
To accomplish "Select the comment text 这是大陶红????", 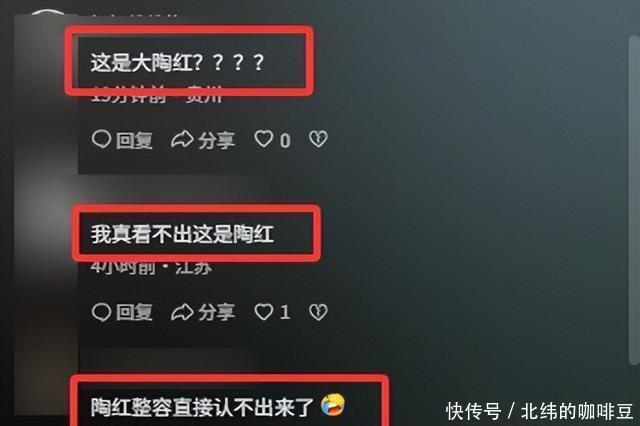I will click(178, 62).
